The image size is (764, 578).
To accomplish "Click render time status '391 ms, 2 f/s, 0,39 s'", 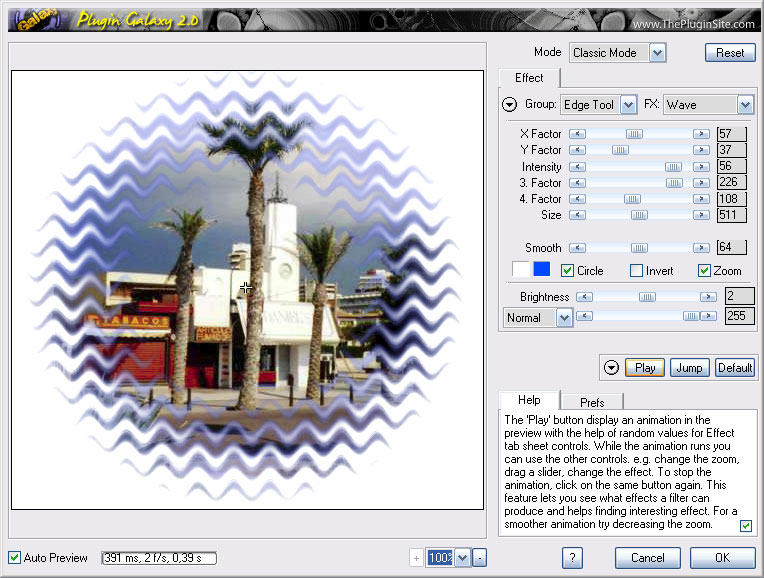I will [x=159, y=558].
